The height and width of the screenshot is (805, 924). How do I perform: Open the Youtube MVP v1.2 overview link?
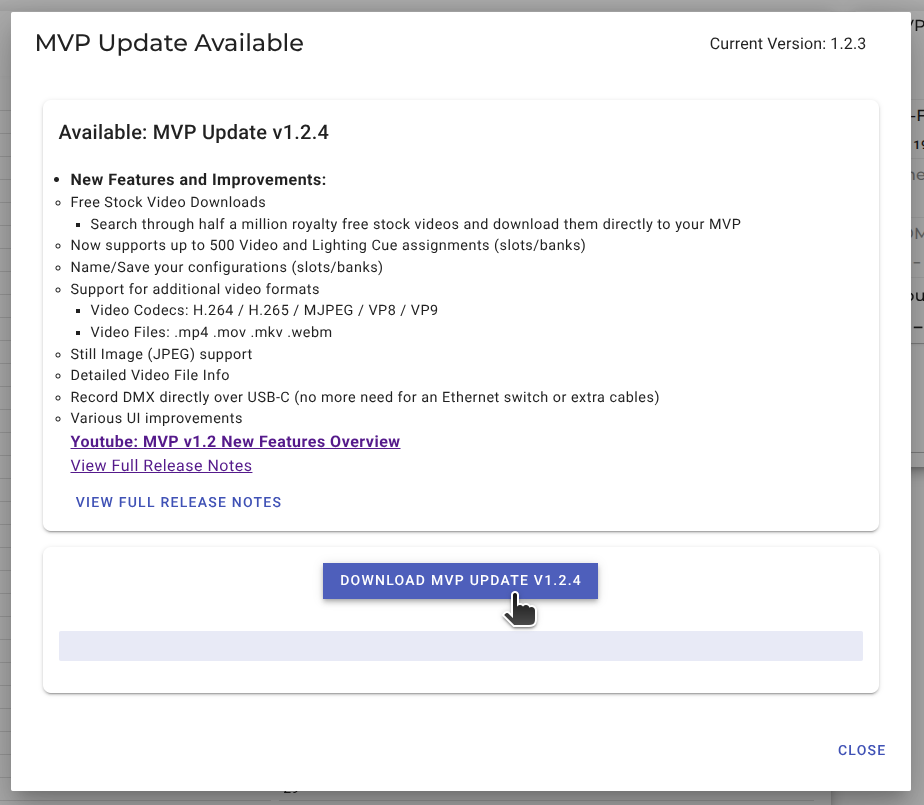(x=235, y=442)
